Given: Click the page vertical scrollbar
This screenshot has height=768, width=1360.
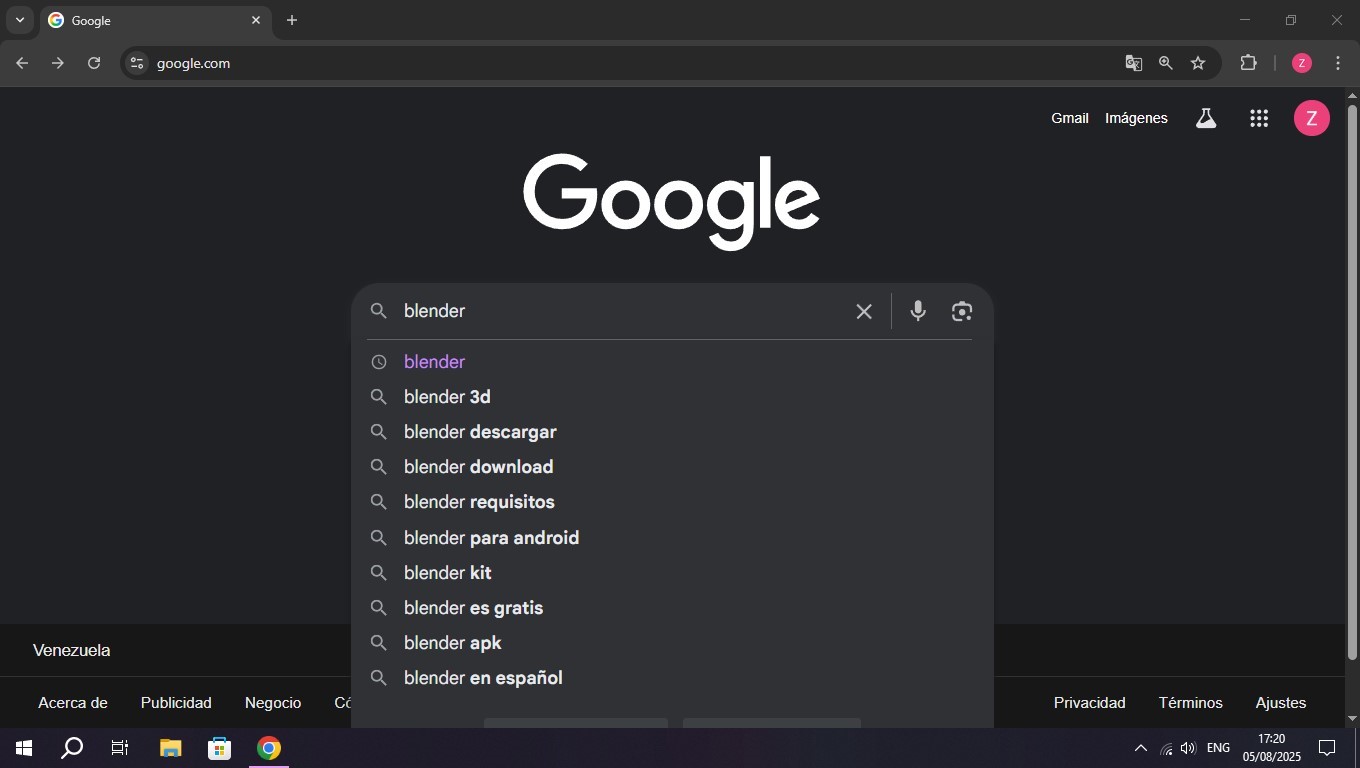Looking at the screenshot, I should [x=1352, y=382].
